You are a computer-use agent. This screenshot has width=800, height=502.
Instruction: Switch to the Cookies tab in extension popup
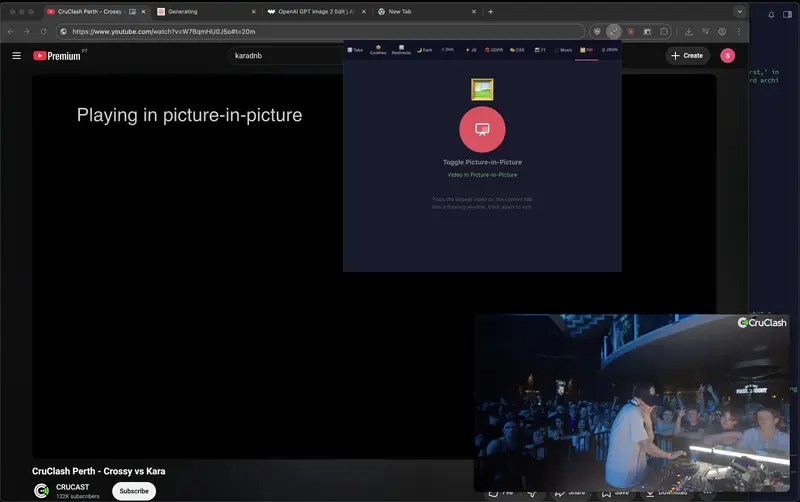point(378,50)
